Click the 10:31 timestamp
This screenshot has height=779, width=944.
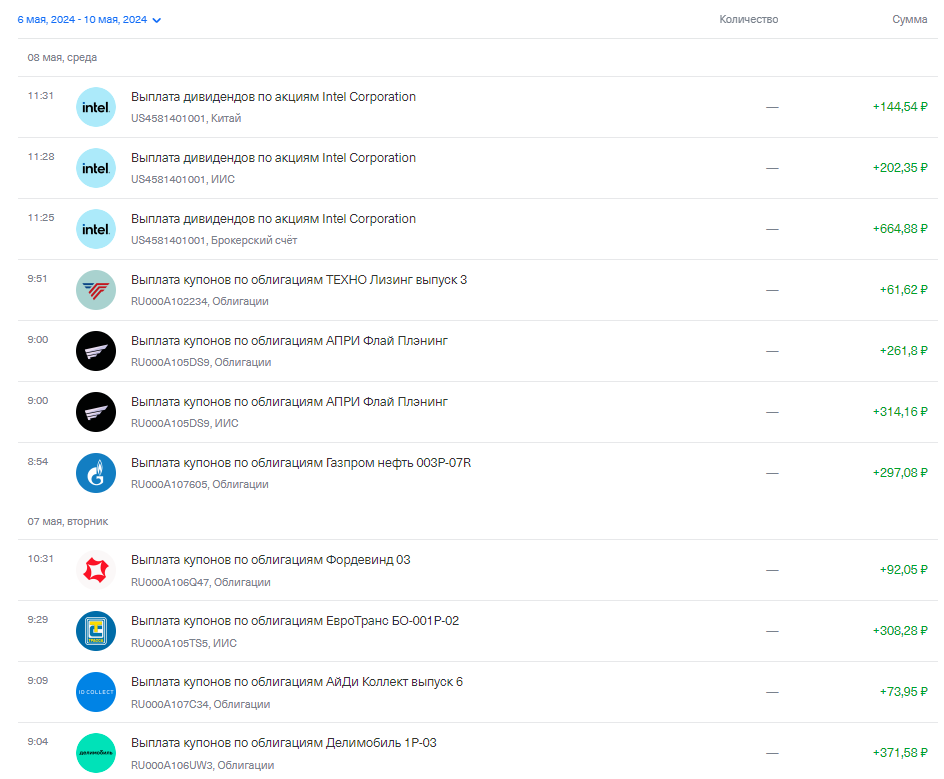40,559
